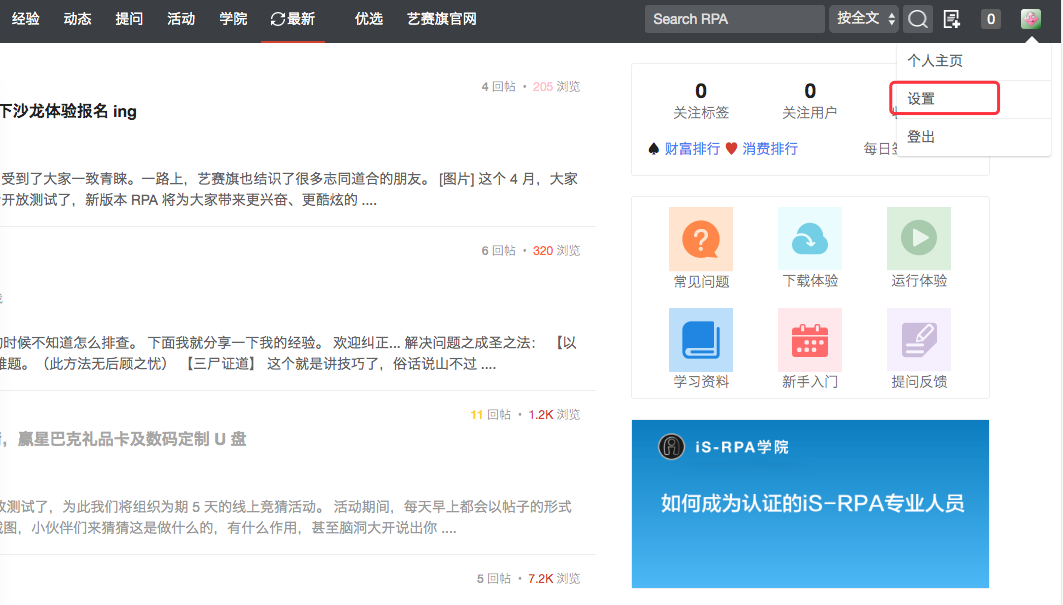Click the search magnifier icon

click(917, 18)
